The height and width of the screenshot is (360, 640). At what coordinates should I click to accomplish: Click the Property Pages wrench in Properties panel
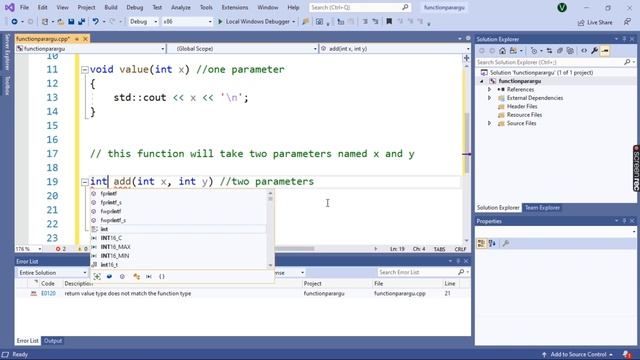pyautogui.click(x=506, y=243)
